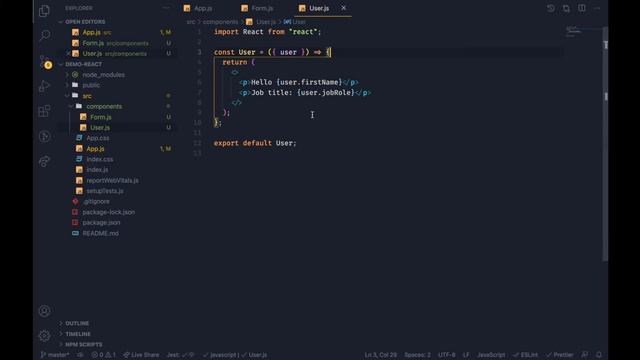
Task: Open User.js under components folder
Action: point(100,128)
